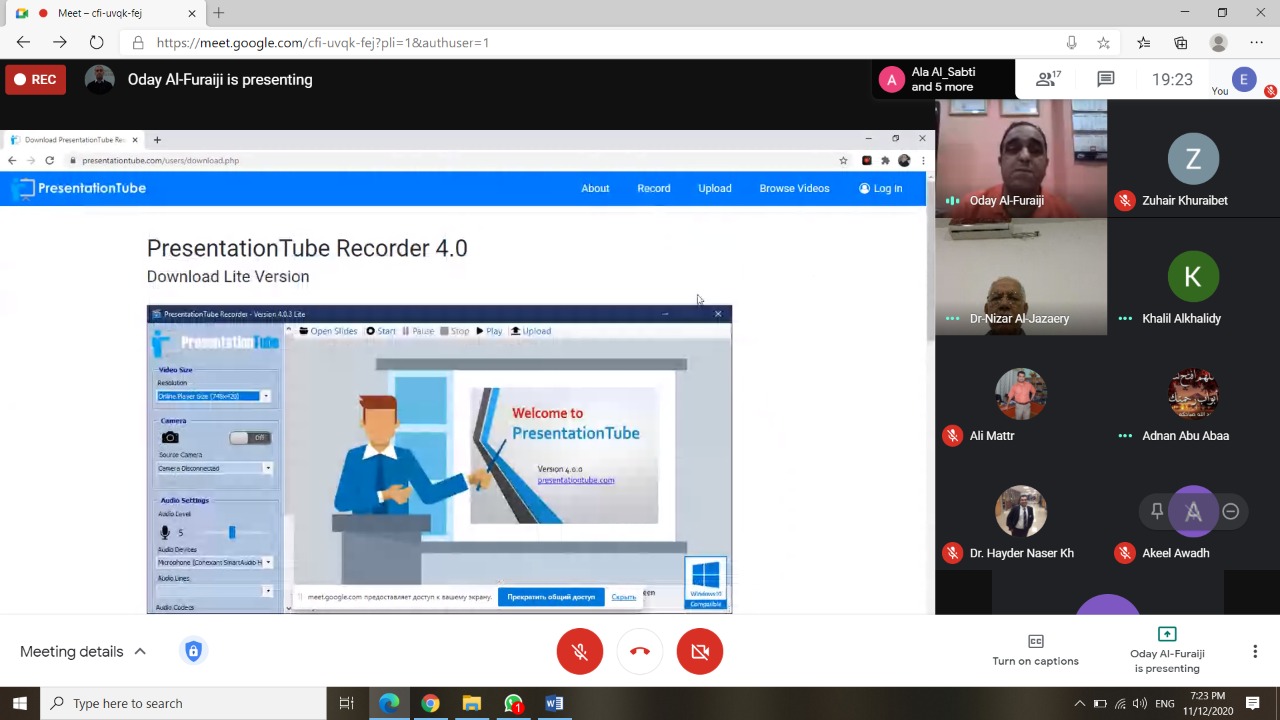Click Start in the recorder toolbar
This screenshot has height=720, width=1280.
tap(381, 331)
